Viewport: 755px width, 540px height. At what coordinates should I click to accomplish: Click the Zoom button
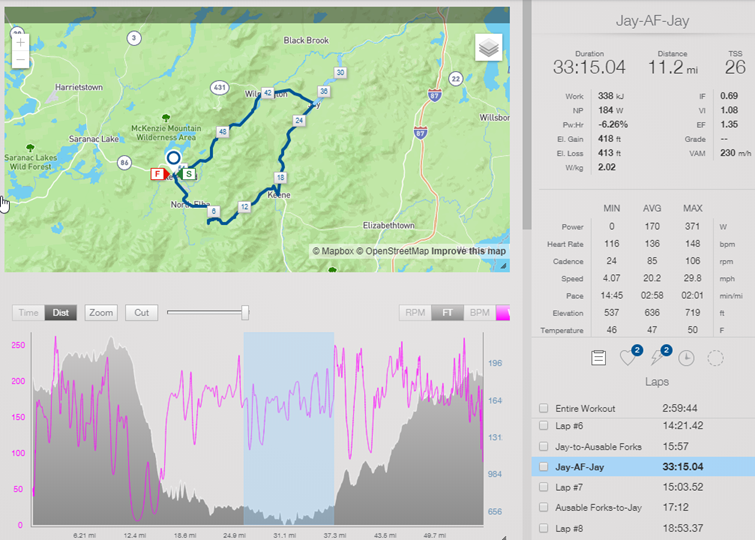tap(101, 313)
